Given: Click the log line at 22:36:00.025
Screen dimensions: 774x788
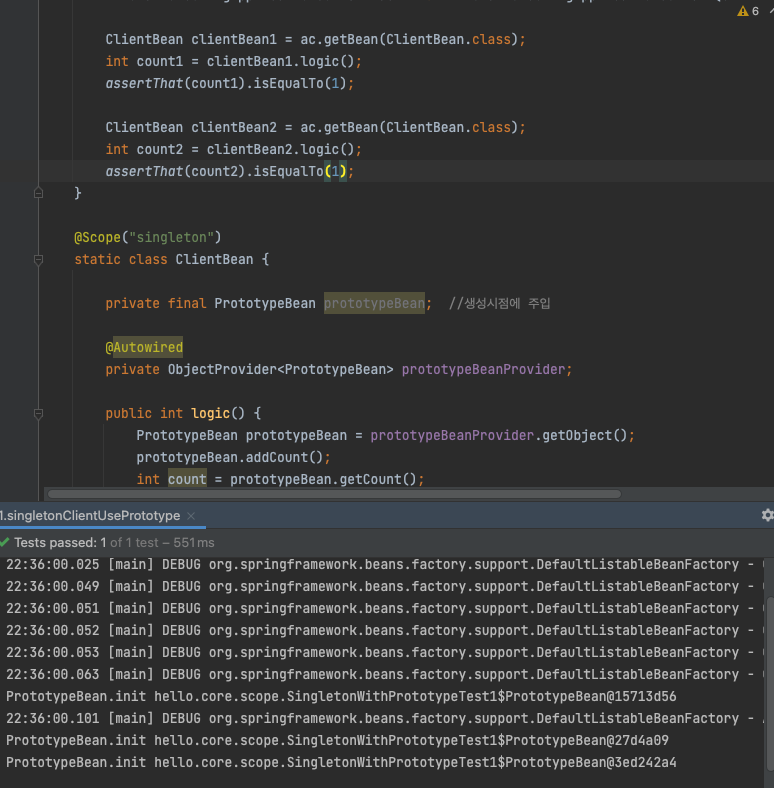Looking at the screenshot, I should coord(382,564).
